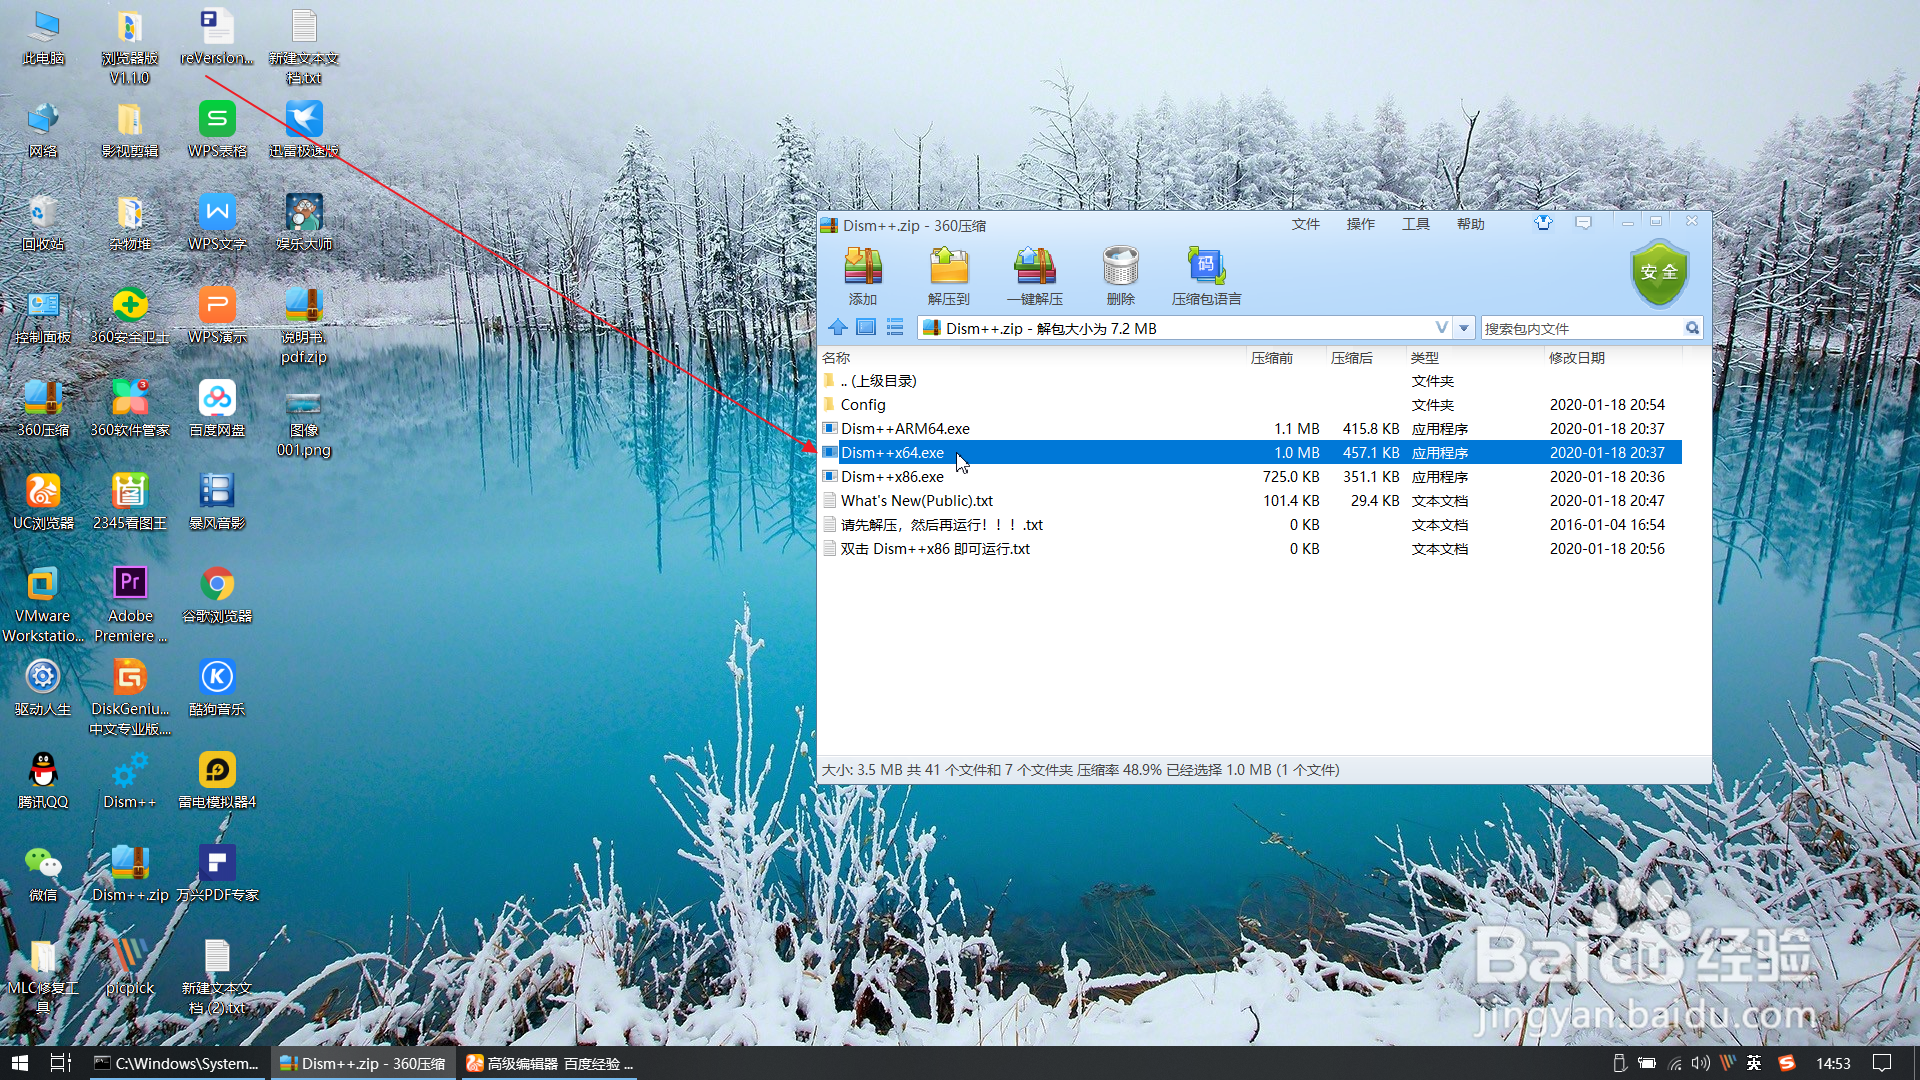This screenshot has width=1920, height=1080.
Task: Select Dism++x86.exe in file list
Action: point(892,477)
